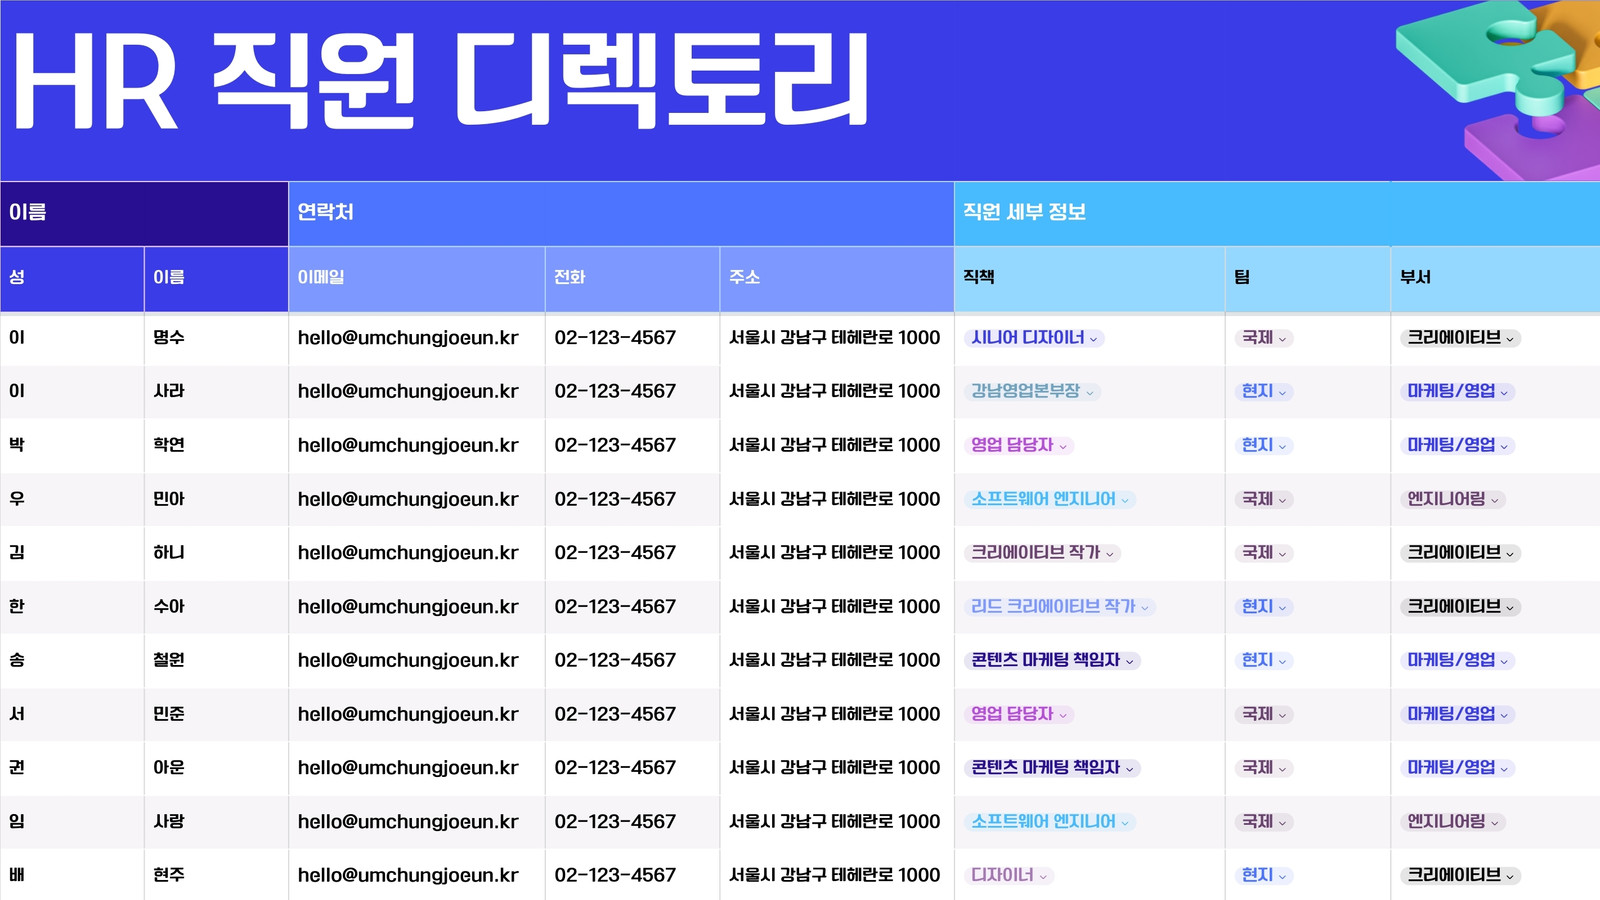Open 디자이너 job title dropdown for 배 현주

1008,875
